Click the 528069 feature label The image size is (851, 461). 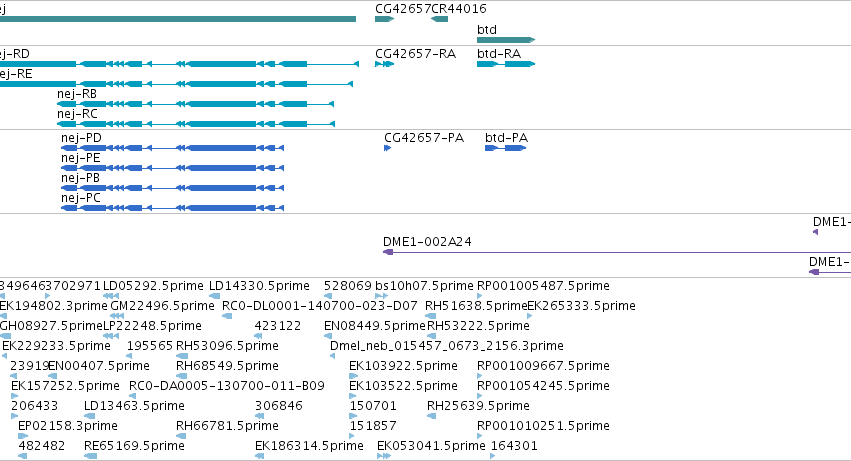click(348, 286)
